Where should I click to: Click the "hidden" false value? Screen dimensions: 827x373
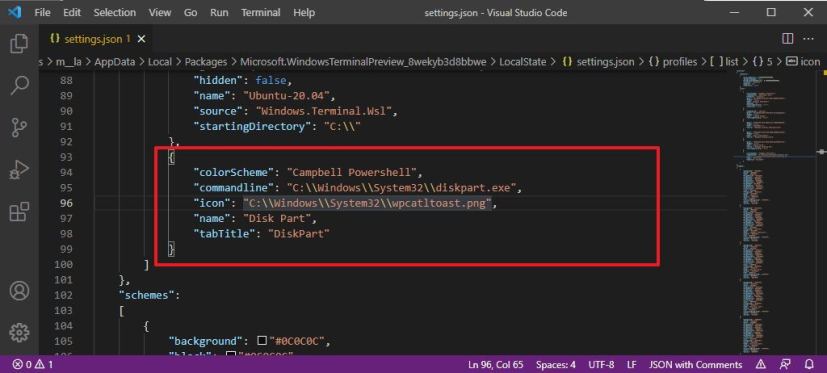271,81
